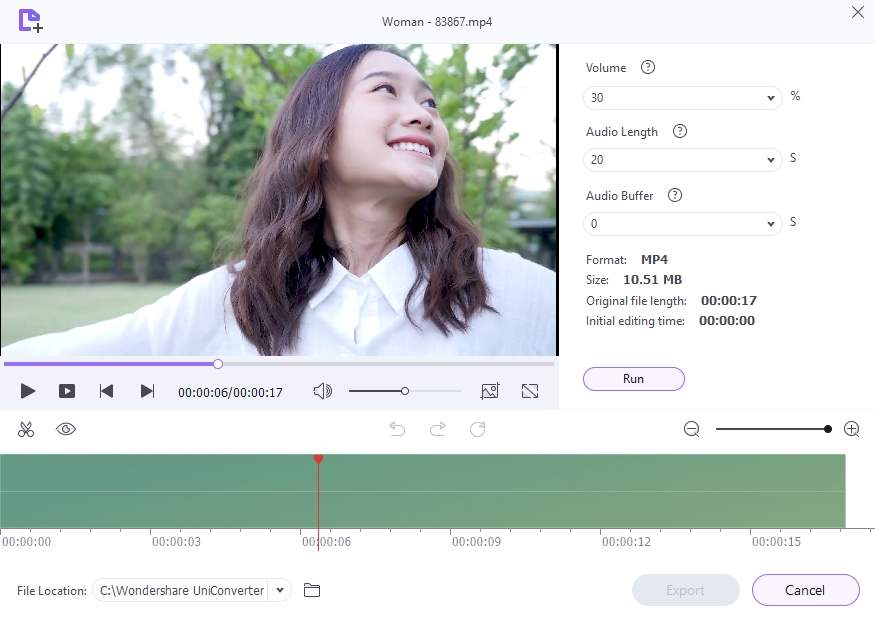Image resolution: width=875 pixels, height=617 pixels.
Task: Click the 00:00:15 timeline label
Action: [776, 542]
